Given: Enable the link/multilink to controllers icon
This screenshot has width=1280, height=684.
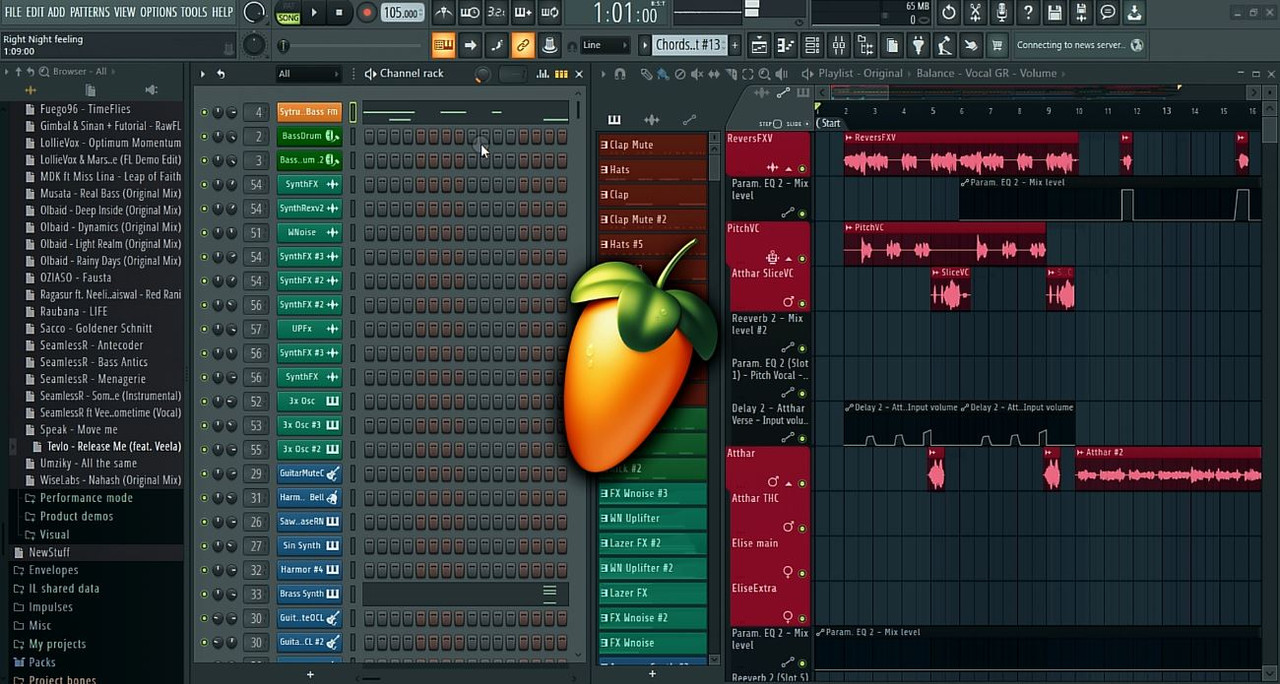Looking at the screenshot, I should [522, 45].
